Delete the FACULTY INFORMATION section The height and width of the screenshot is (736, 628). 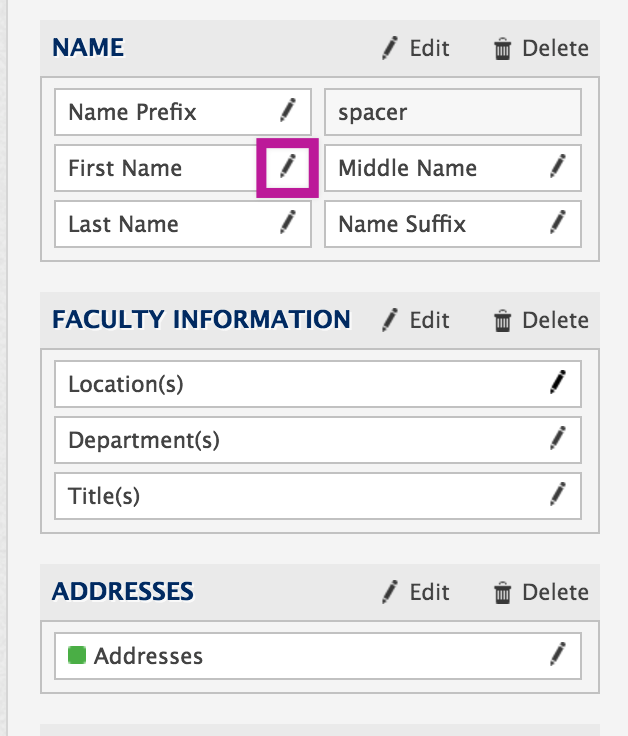click(541, 320)
